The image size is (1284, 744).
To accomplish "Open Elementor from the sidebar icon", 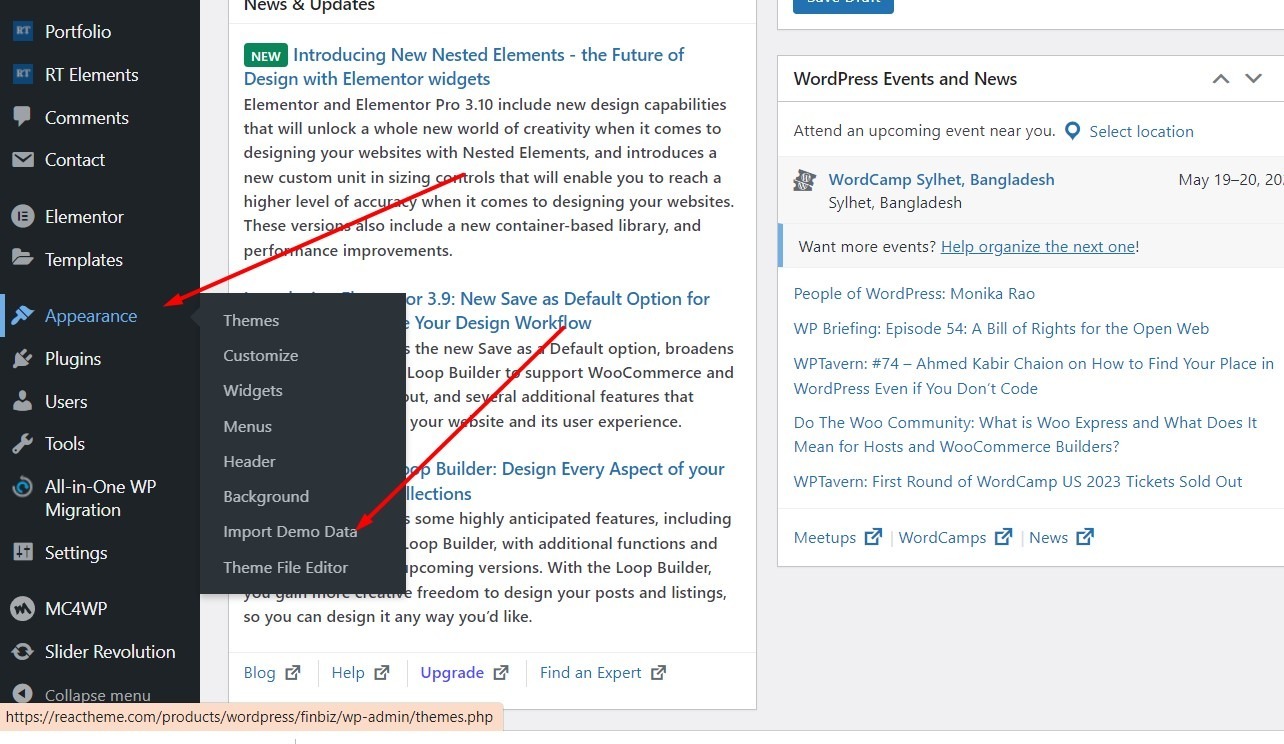I will [22, 216].
